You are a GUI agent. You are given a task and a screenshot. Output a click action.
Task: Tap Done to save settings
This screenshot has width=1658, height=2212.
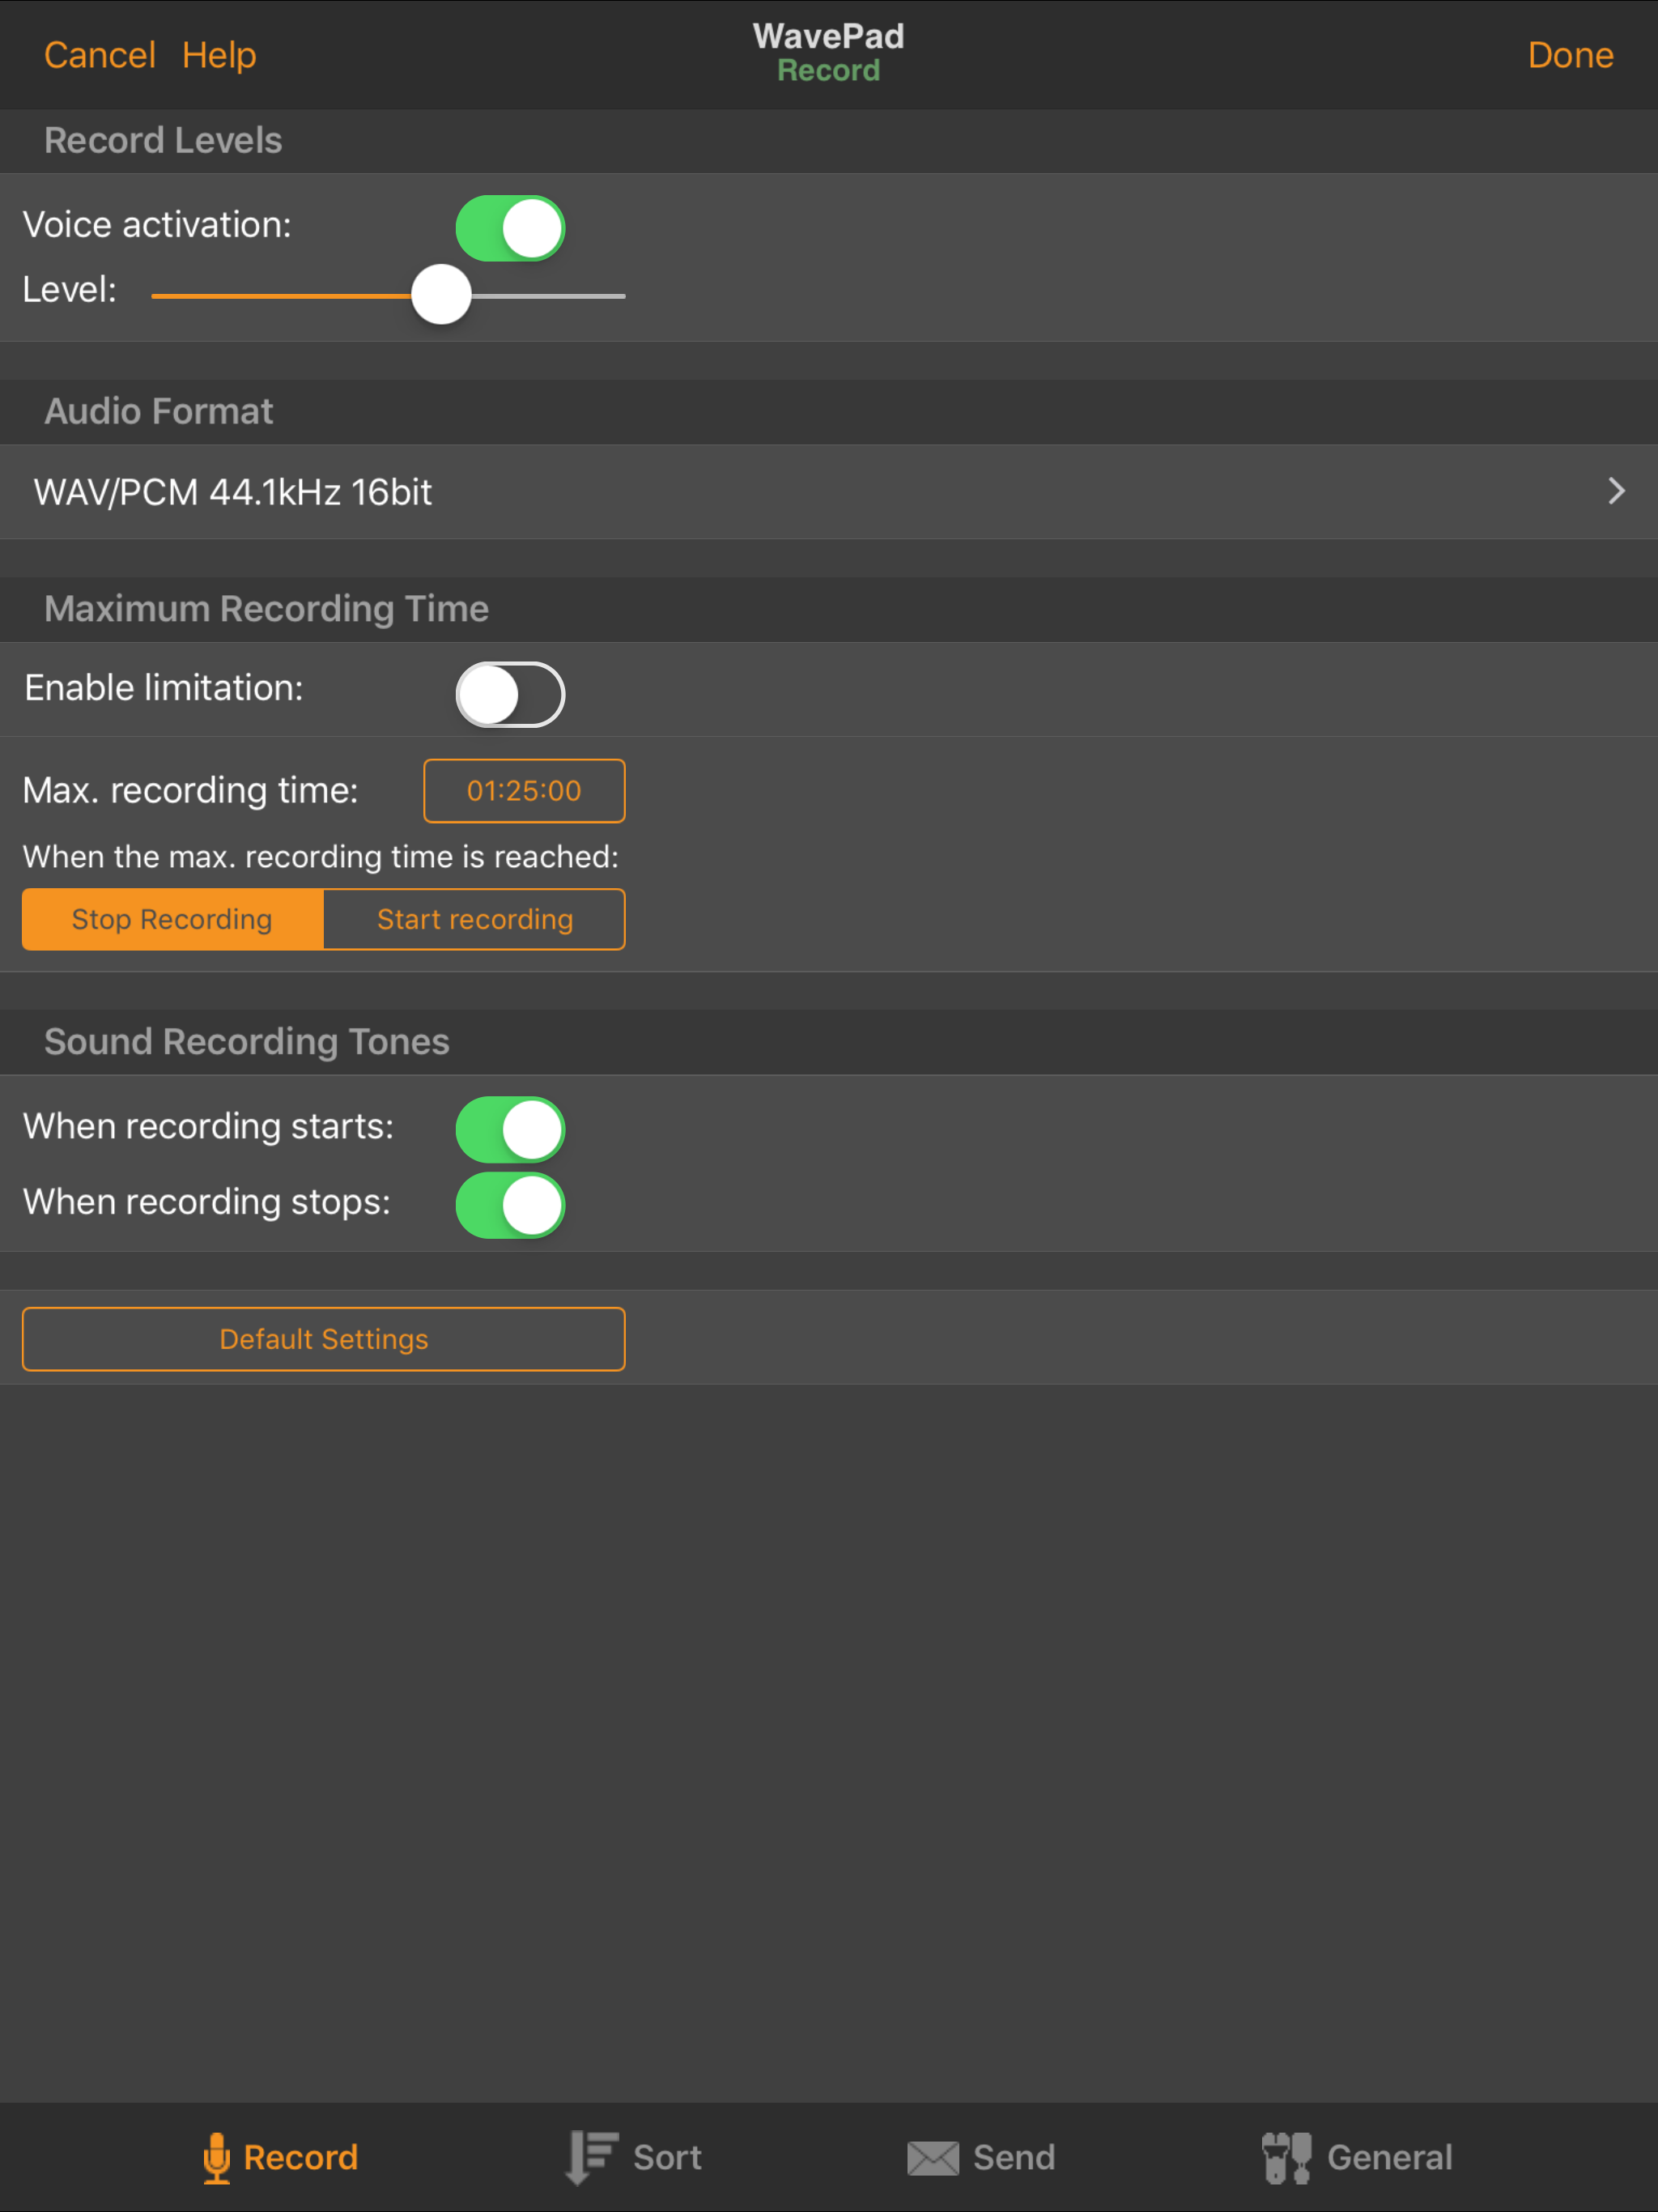(1570, 55)
